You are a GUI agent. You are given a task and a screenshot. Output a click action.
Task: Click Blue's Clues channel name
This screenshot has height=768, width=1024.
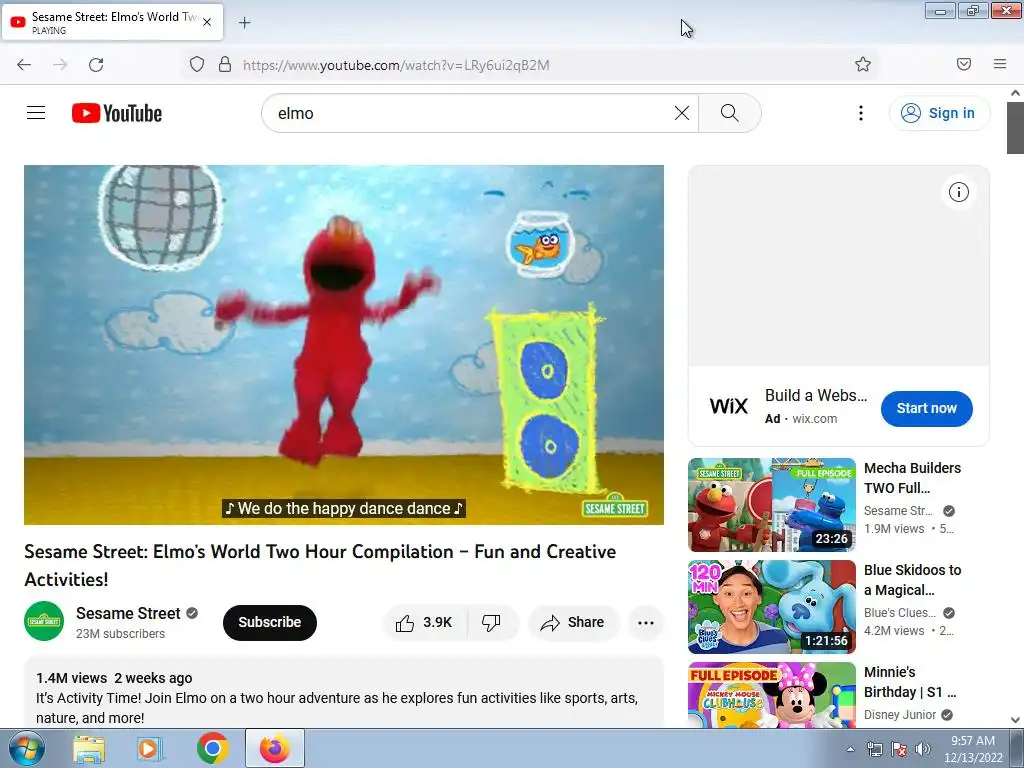coord(900,613)
